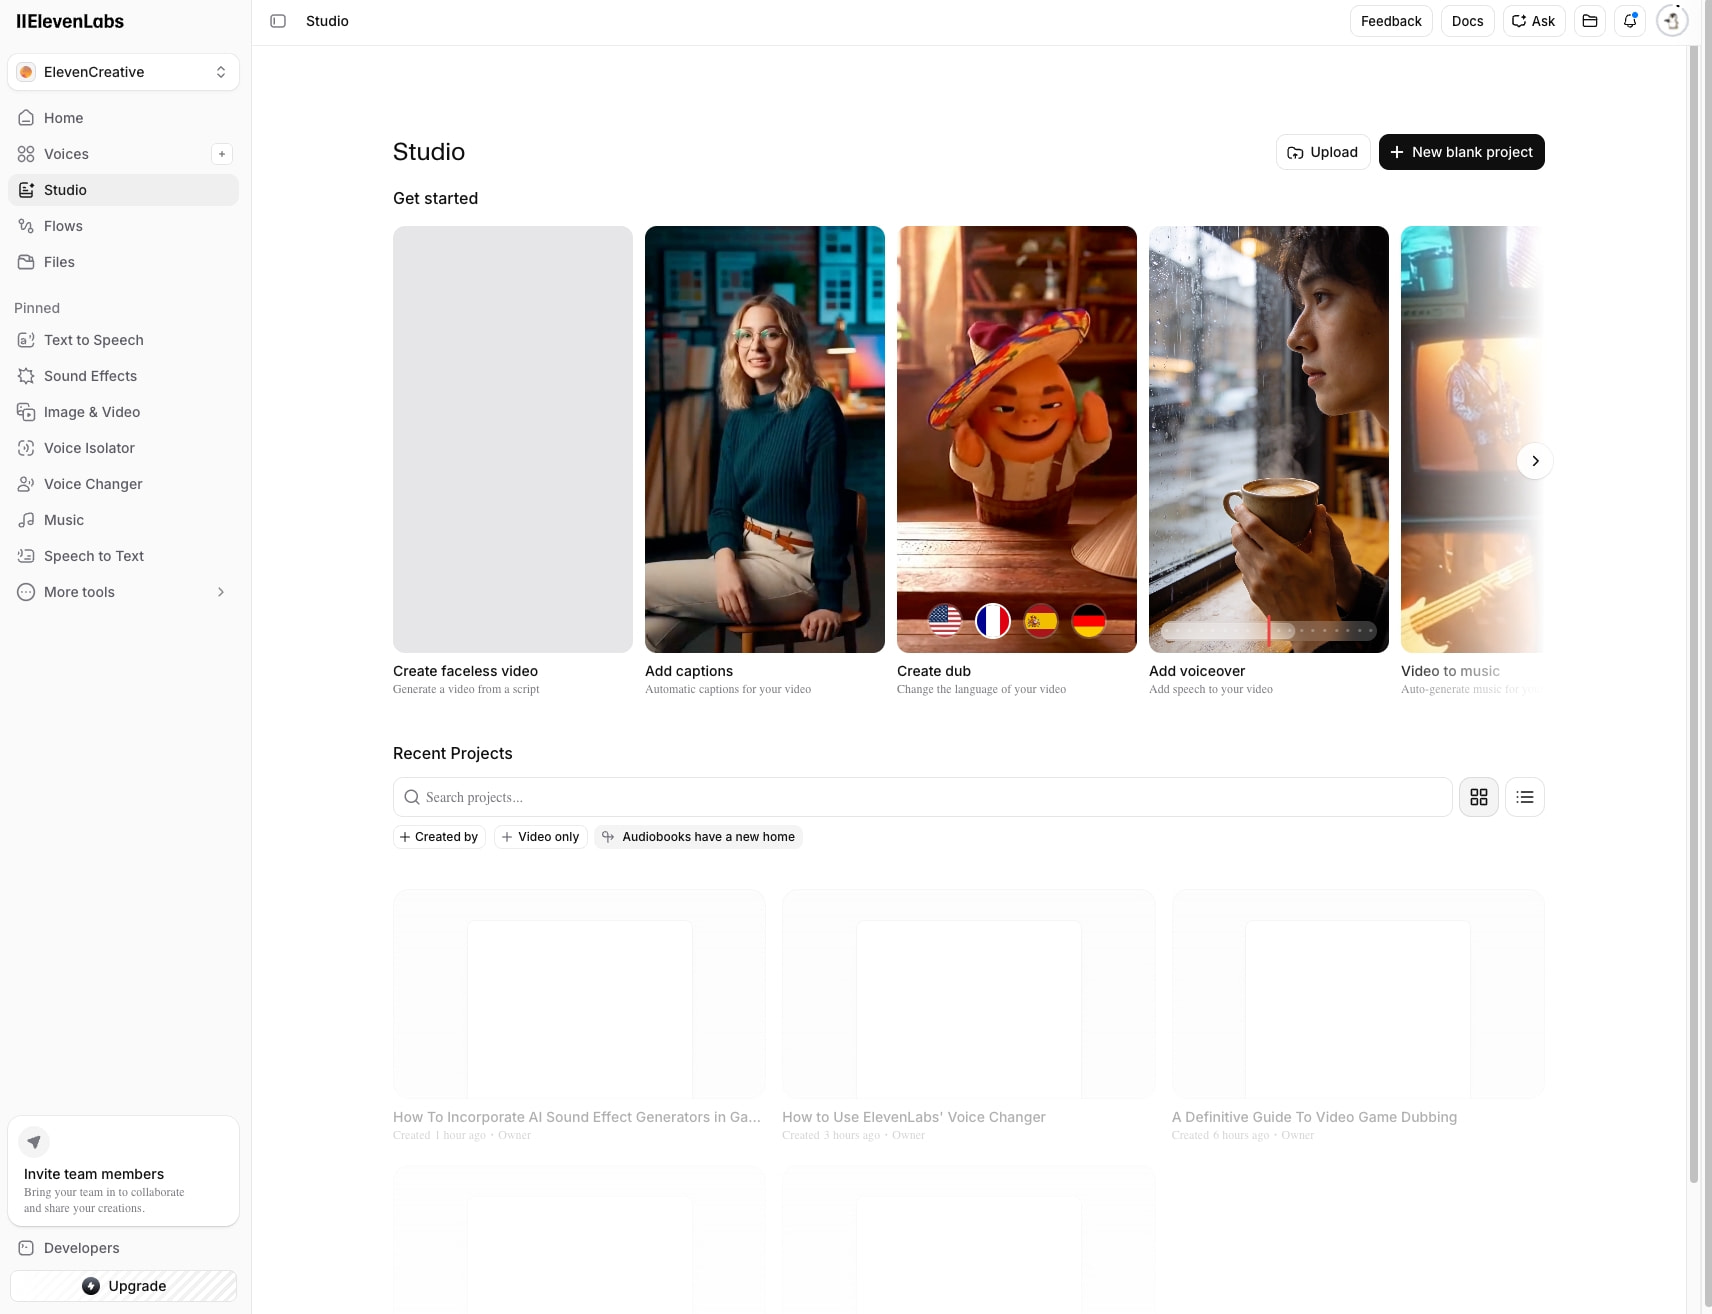
Task: Open user profile avatar
Action: point(1672,21)
